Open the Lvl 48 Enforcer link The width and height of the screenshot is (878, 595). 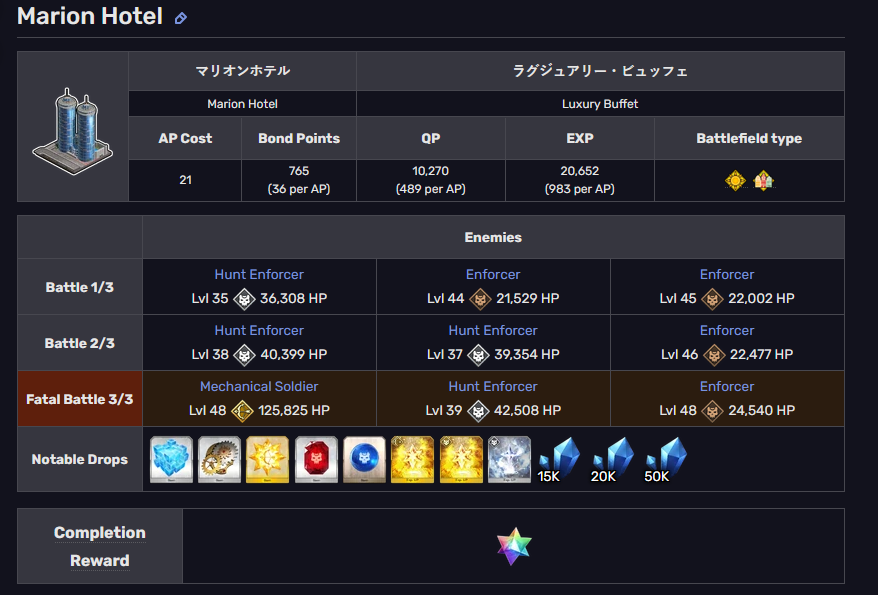(x=727, y=386)
